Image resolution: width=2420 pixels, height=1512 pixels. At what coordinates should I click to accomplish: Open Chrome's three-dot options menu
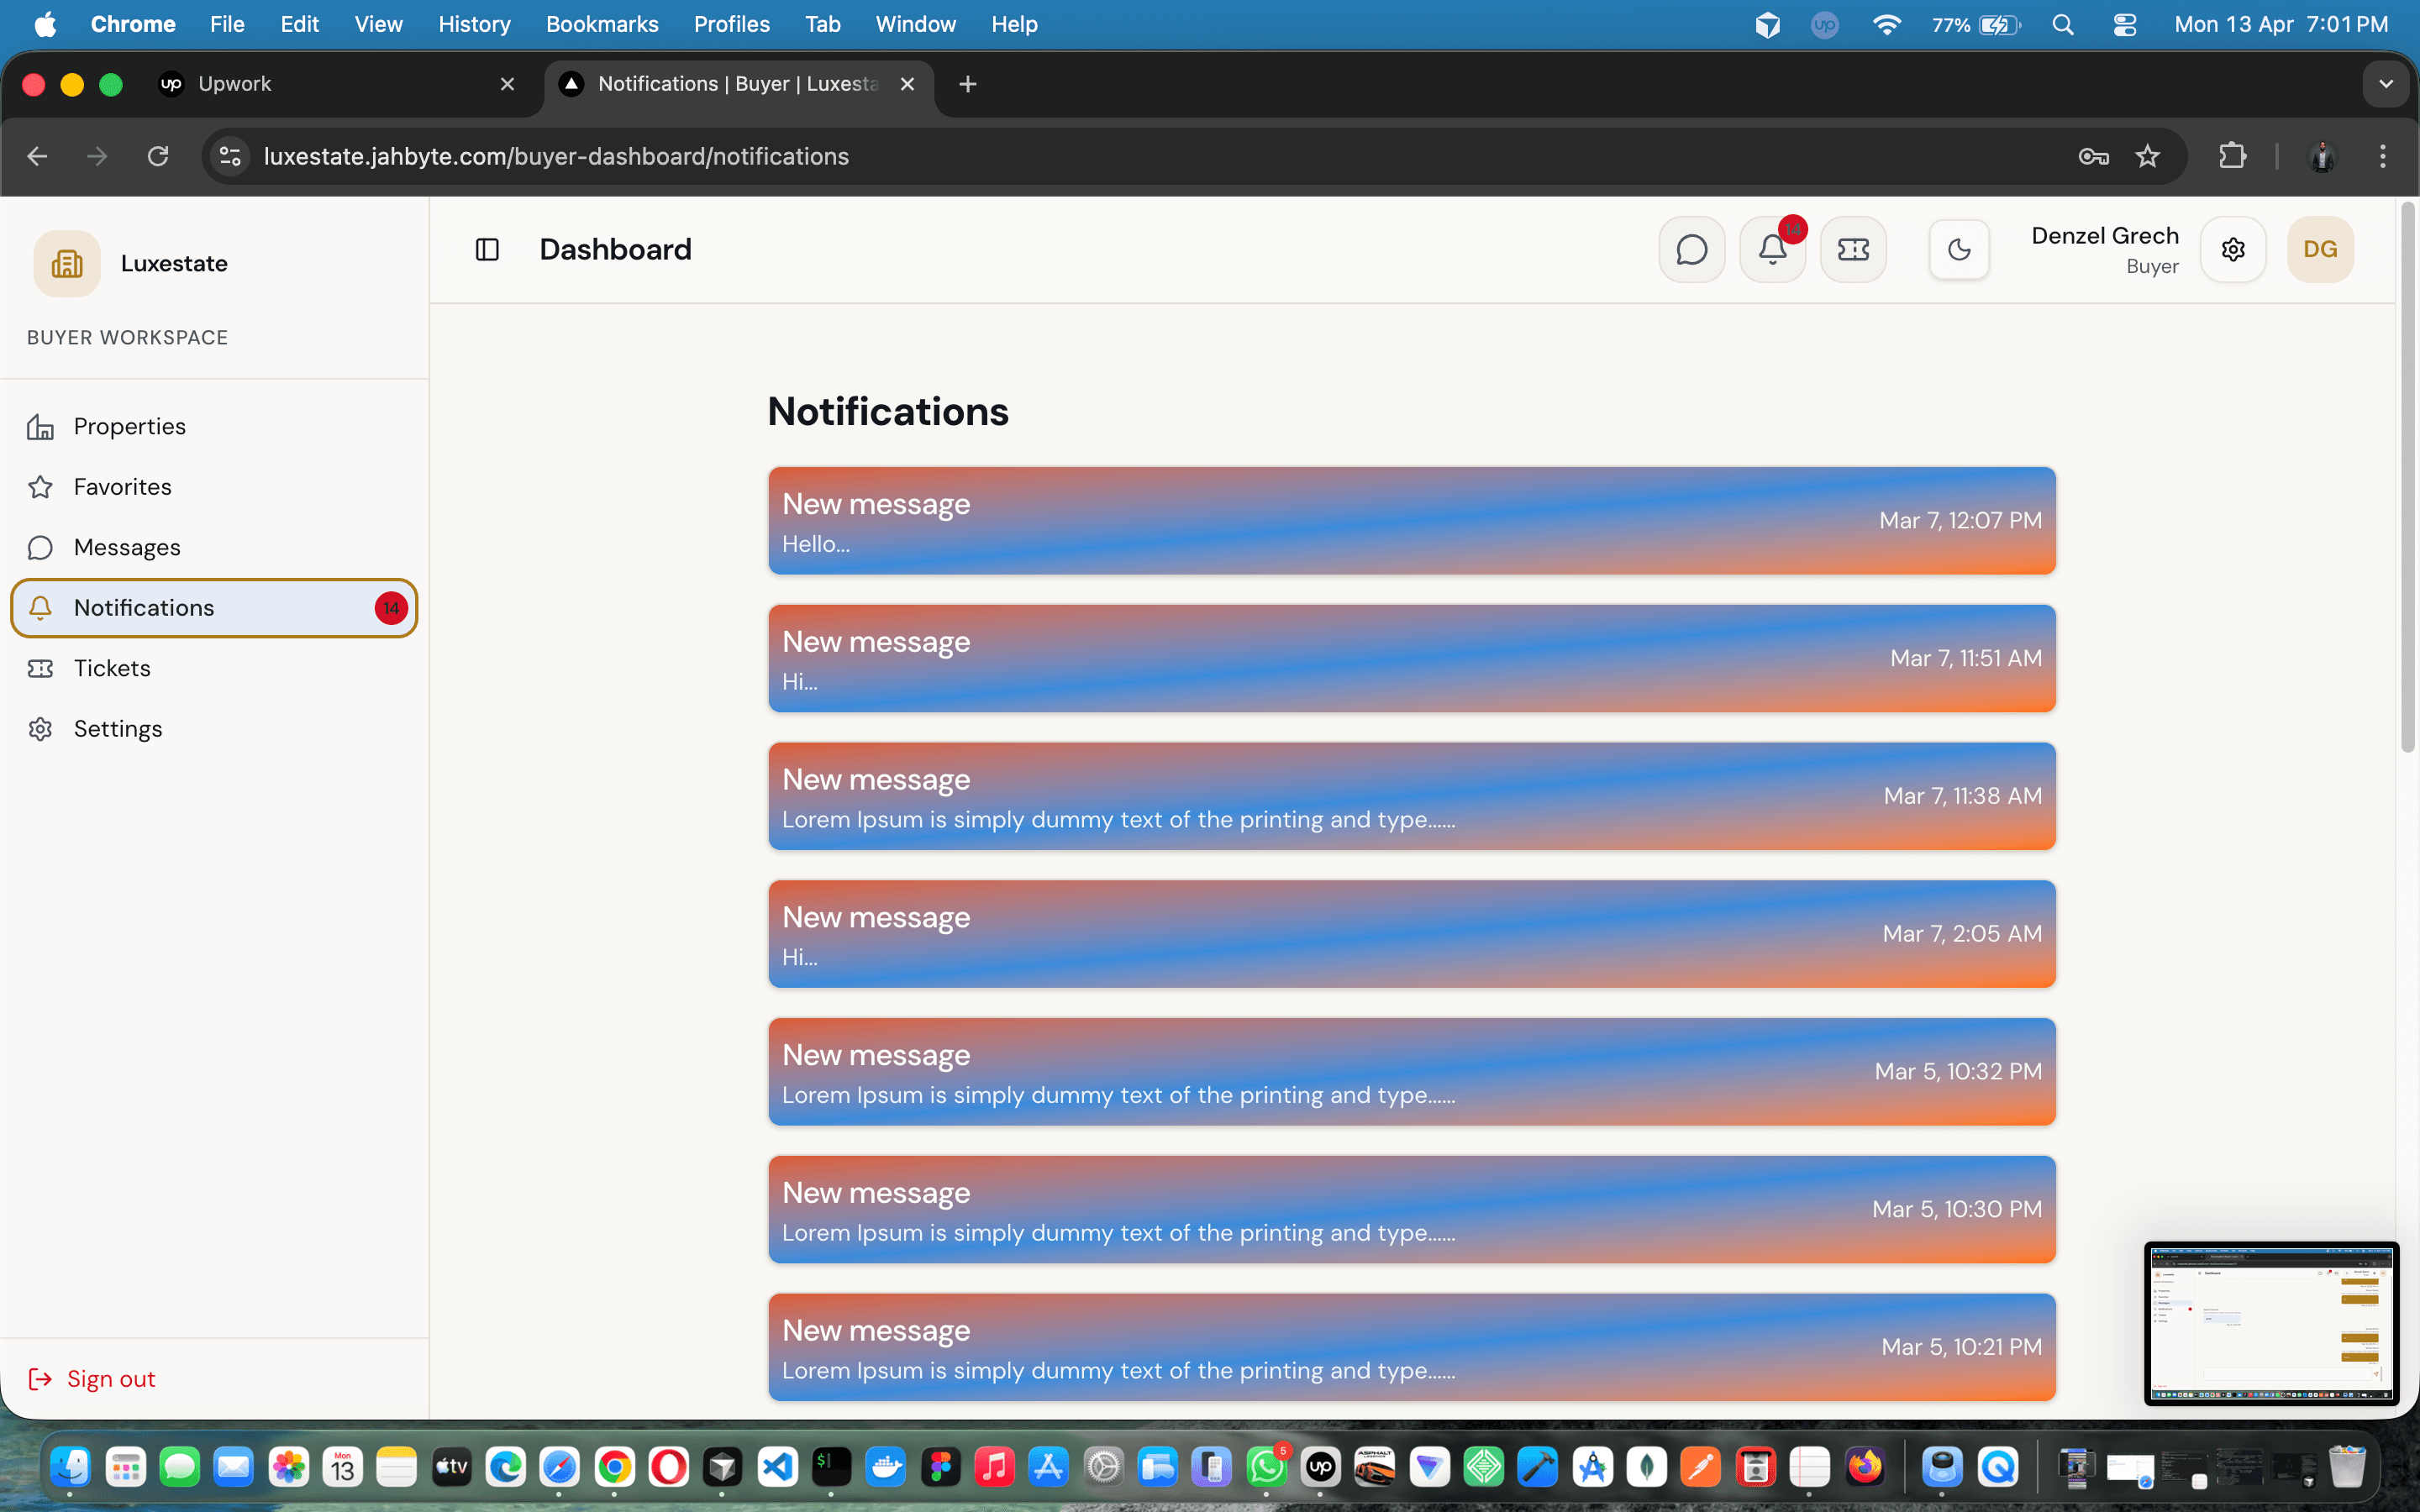pyautogui.click(x=2383, y=156)
